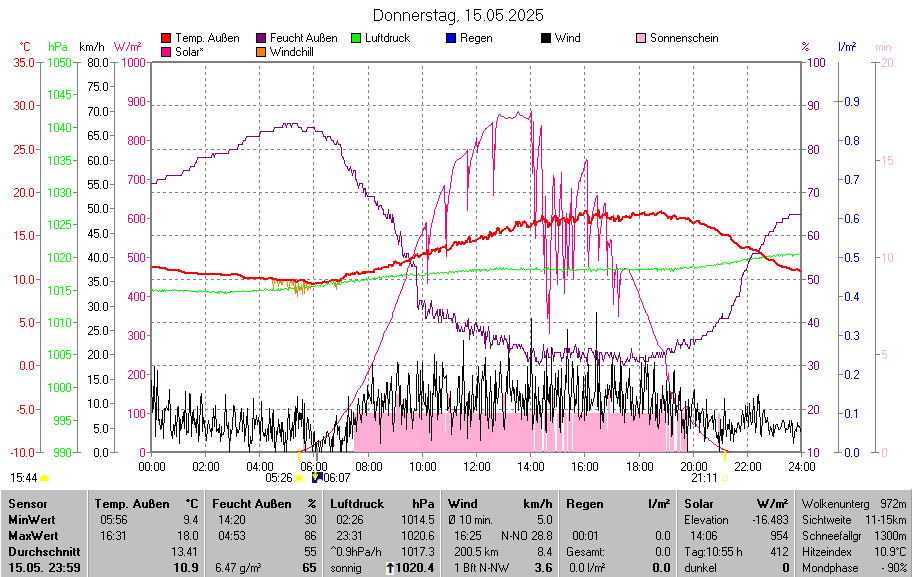Click the Sensor header in the table
The image size is (912, 577).
(27, 504)
